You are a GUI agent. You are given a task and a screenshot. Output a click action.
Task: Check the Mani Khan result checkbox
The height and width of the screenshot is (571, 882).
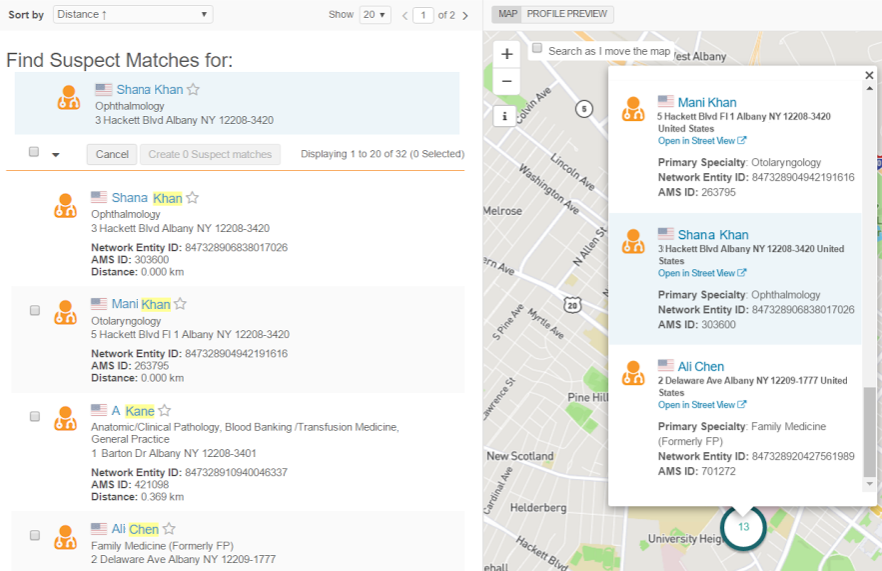coord(34,311)
